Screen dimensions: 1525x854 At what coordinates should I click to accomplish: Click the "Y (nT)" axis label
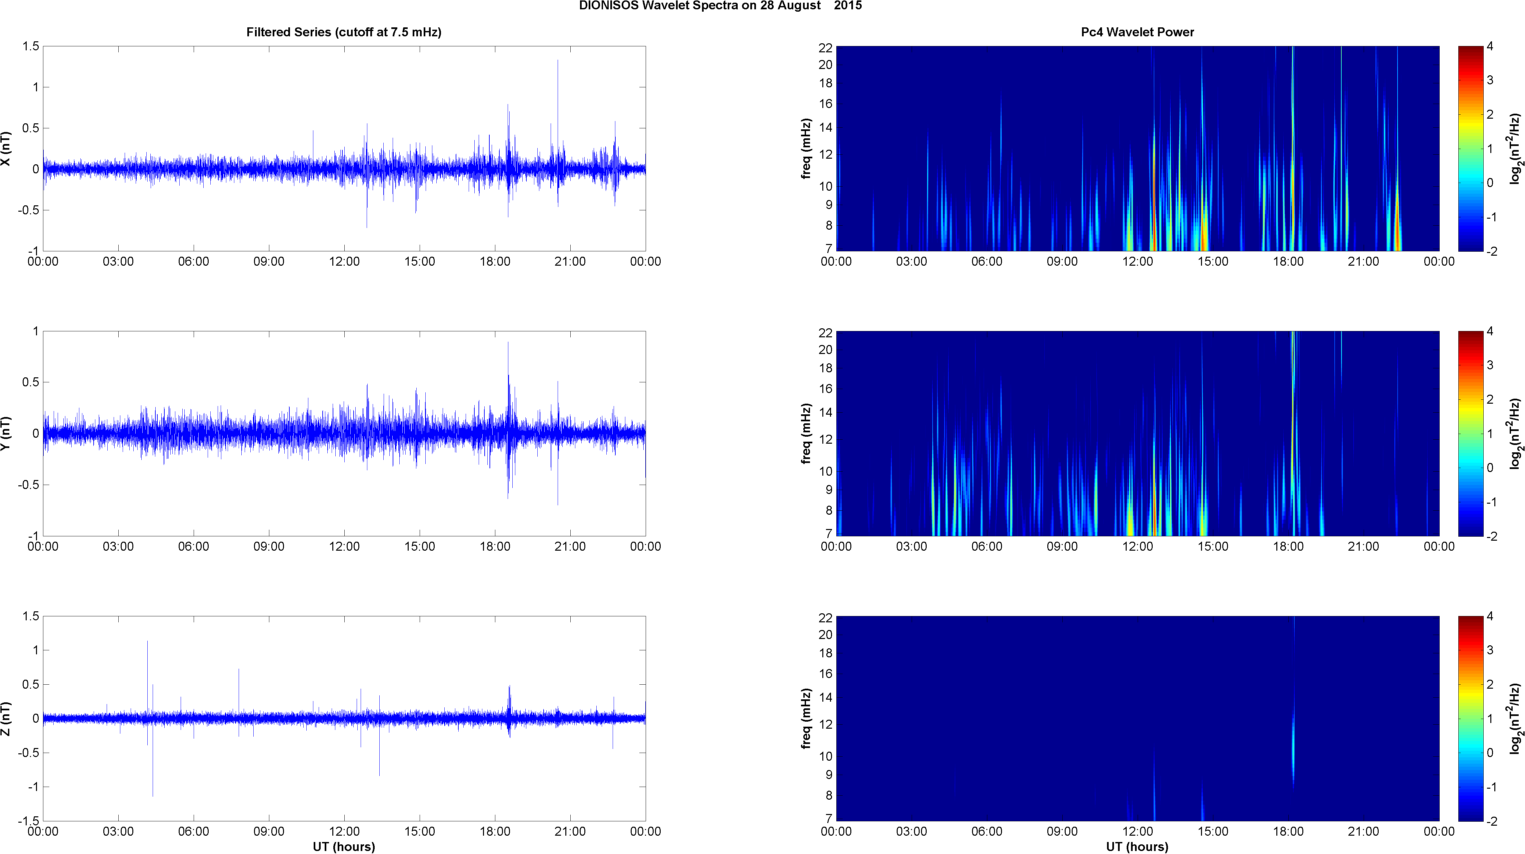point(7,433)
